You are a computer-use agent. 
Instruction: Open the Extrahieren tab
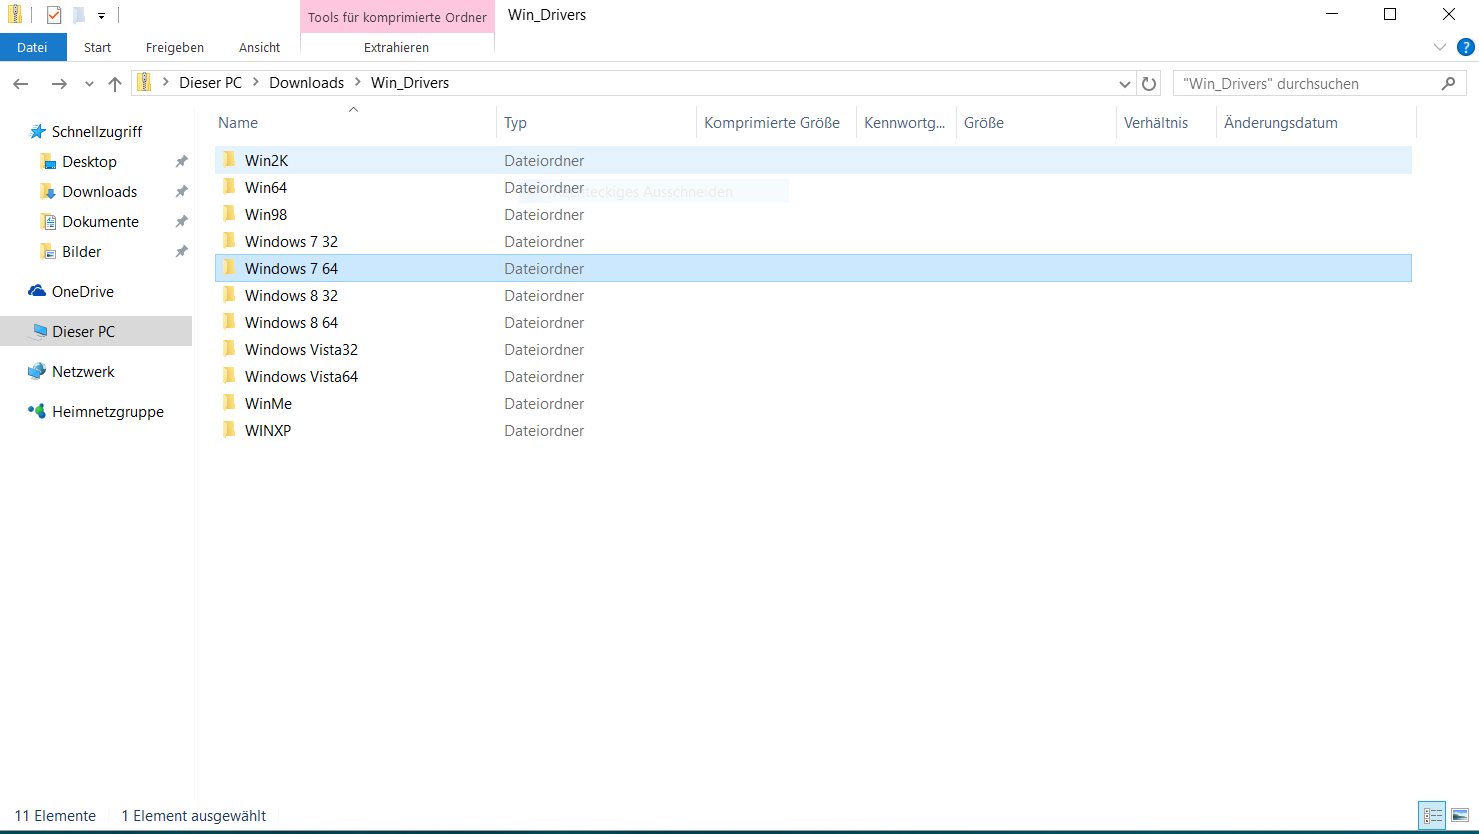(x=397, y=47)
